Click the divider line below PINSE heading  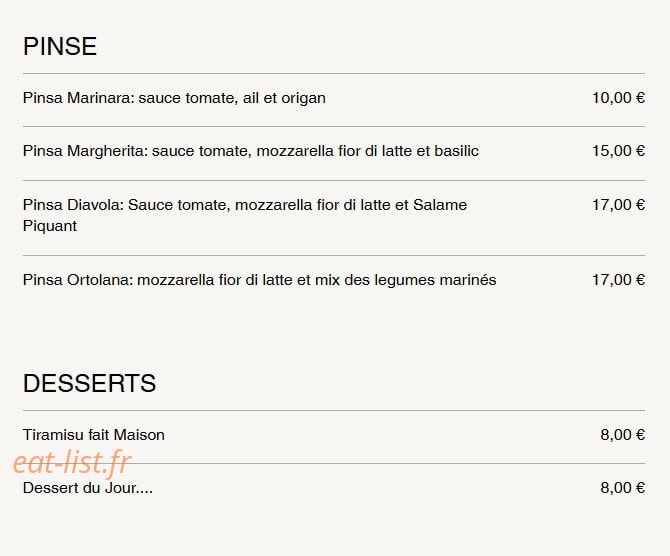(x=334, y=74)
